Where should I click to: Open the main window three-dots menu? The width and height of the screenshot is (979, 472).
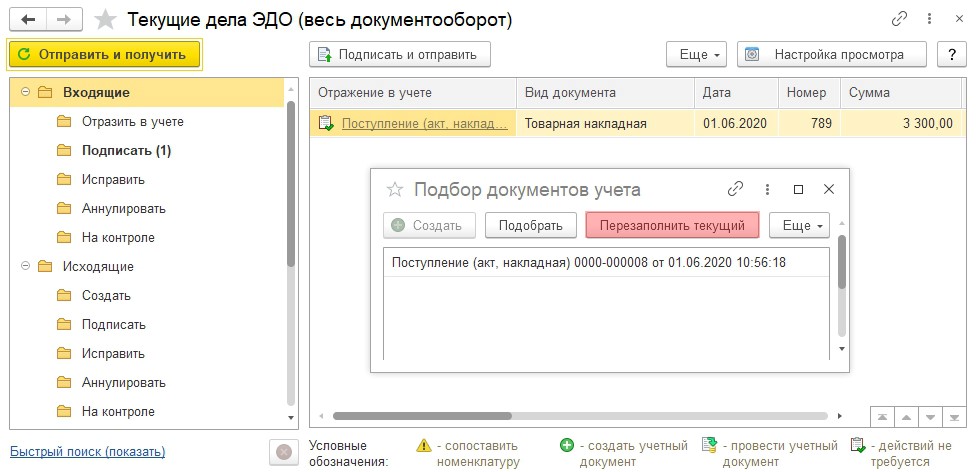pos(930,20)
